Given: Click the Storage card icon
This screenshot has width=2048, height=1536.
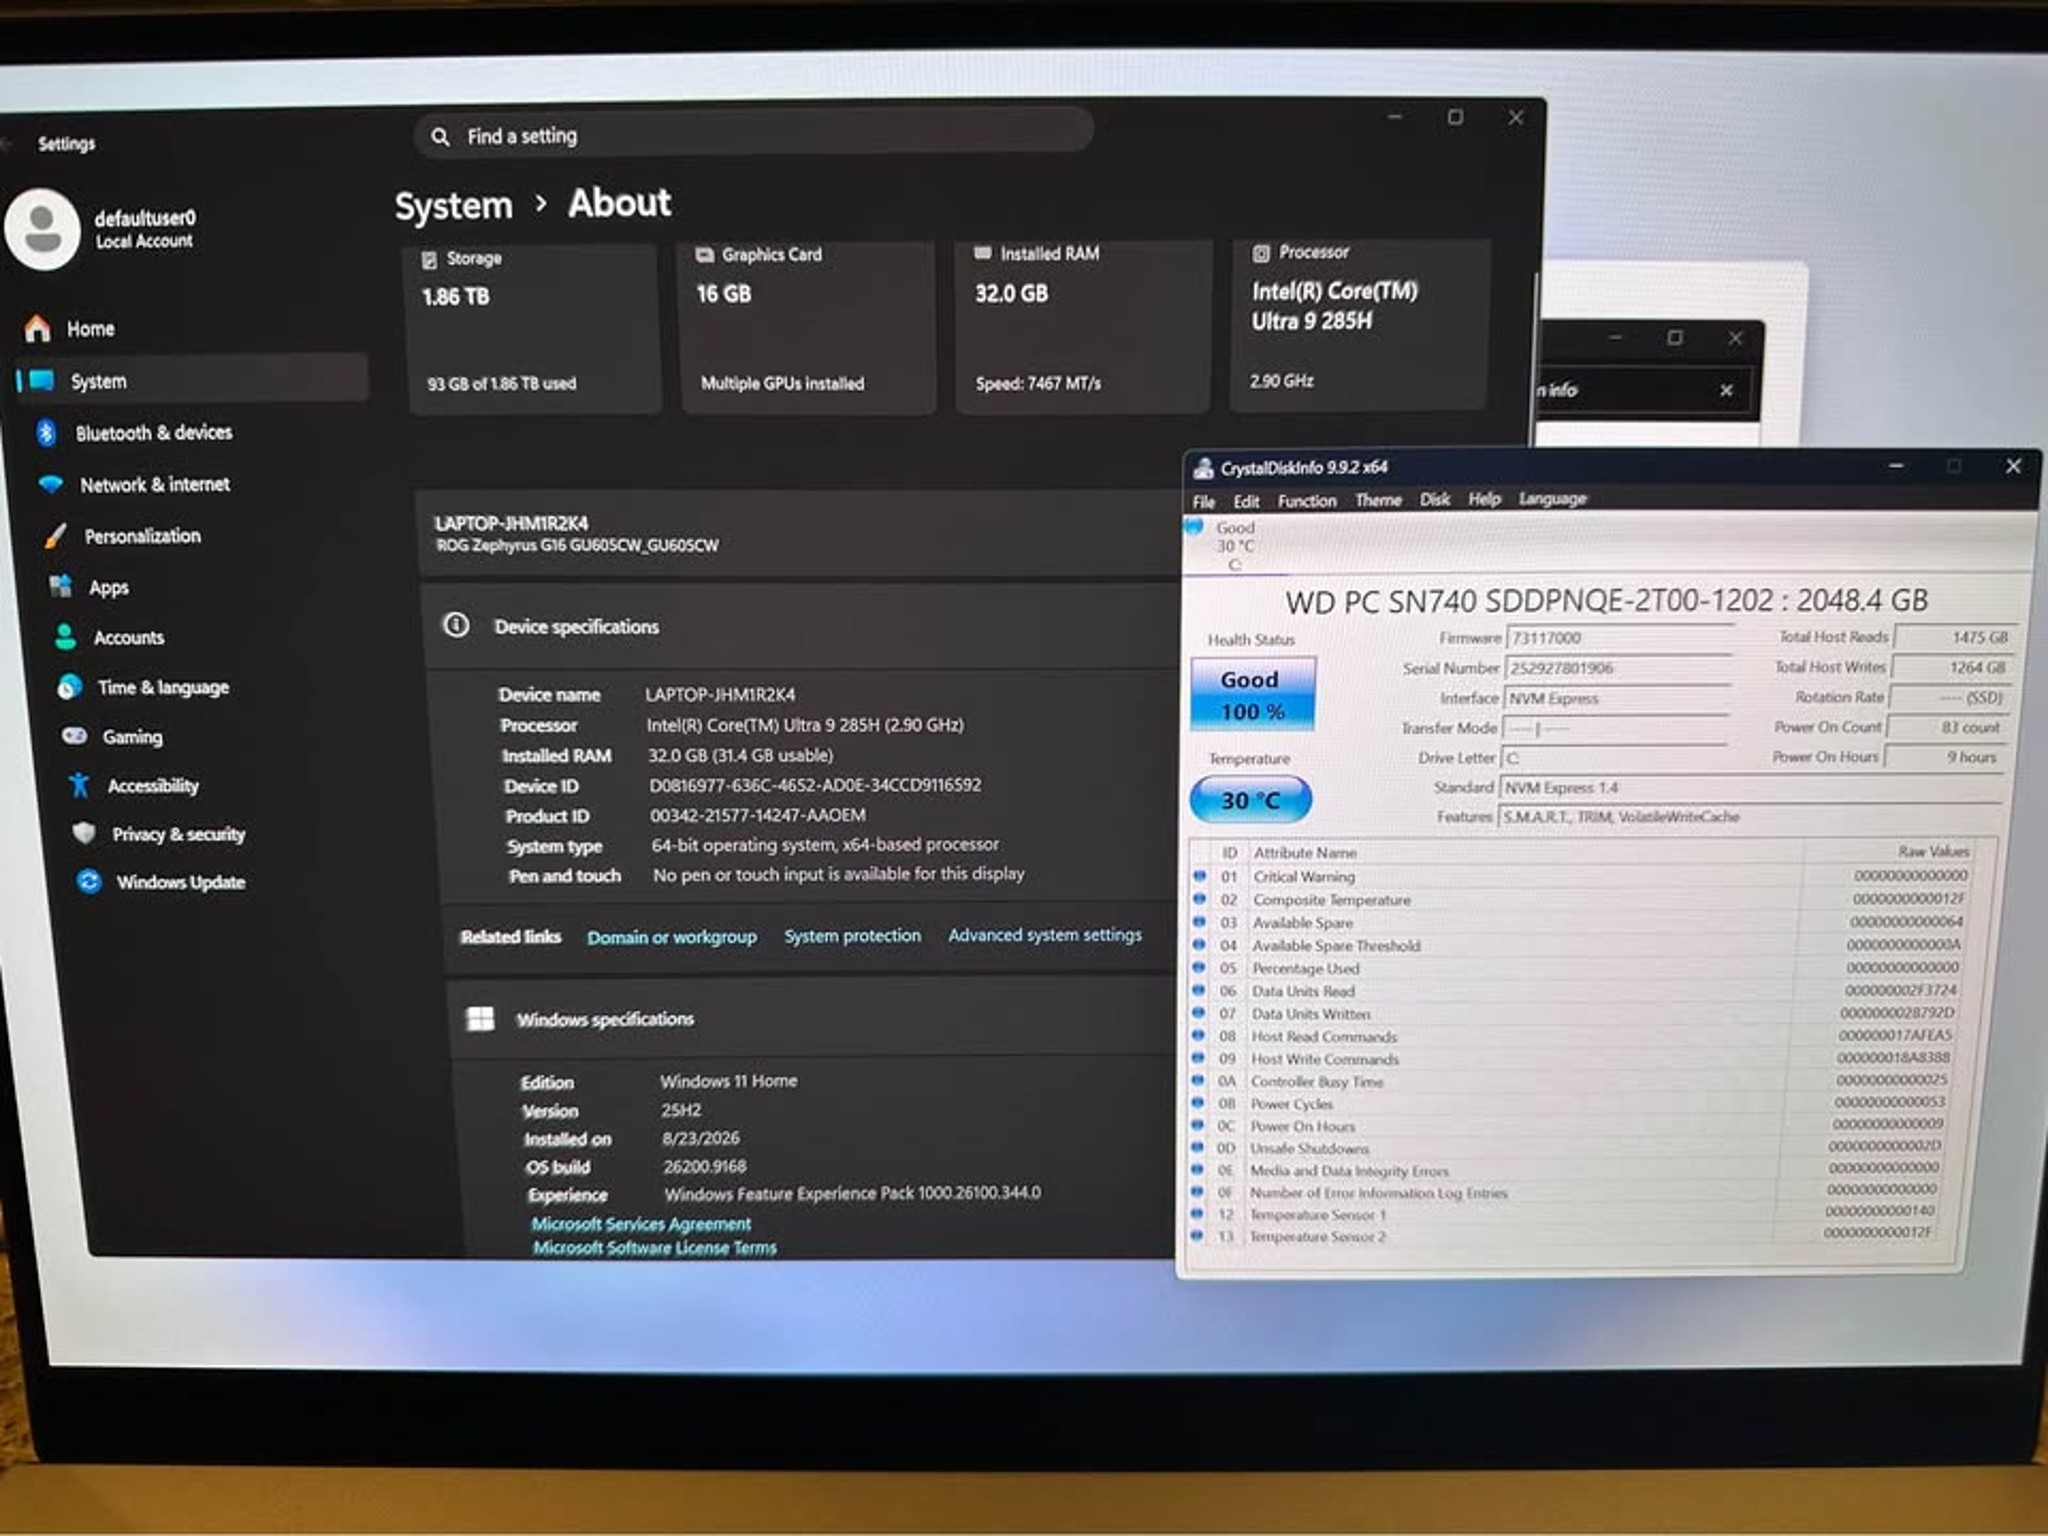Looking at the screenshot, I should (x=430, y=259).
